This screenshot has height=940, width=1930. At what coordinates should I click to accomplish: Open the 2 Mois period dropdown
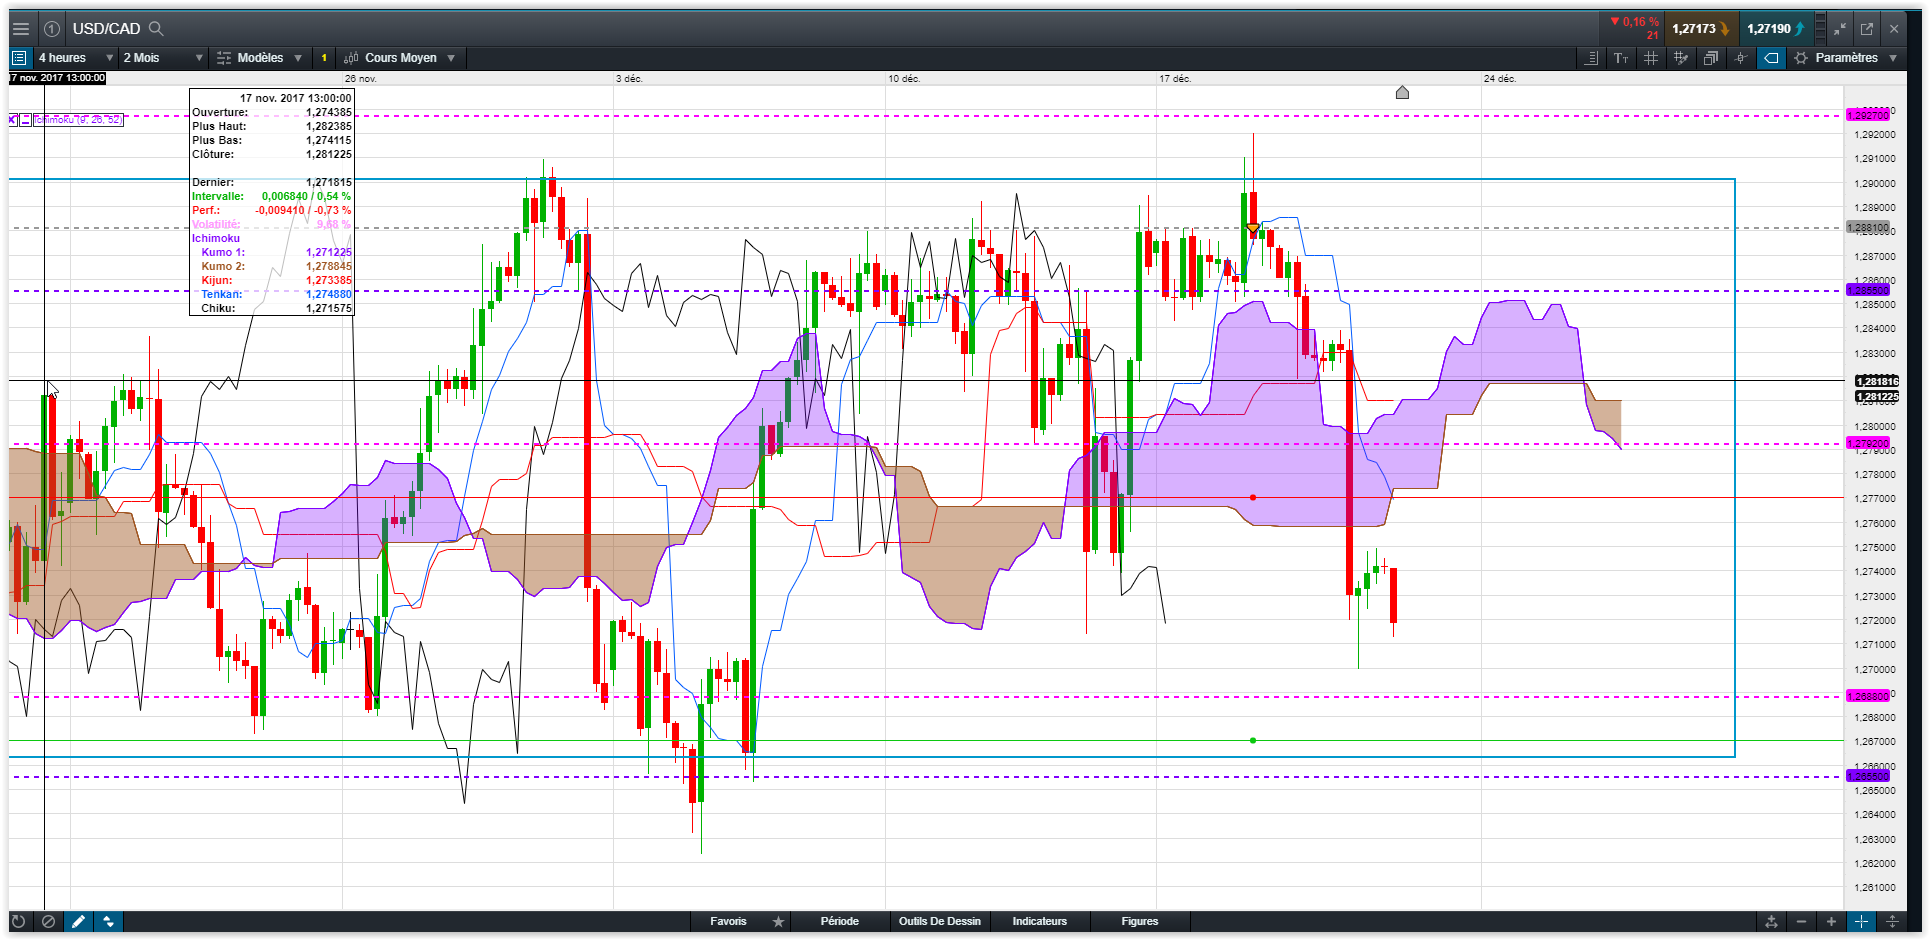163,58
